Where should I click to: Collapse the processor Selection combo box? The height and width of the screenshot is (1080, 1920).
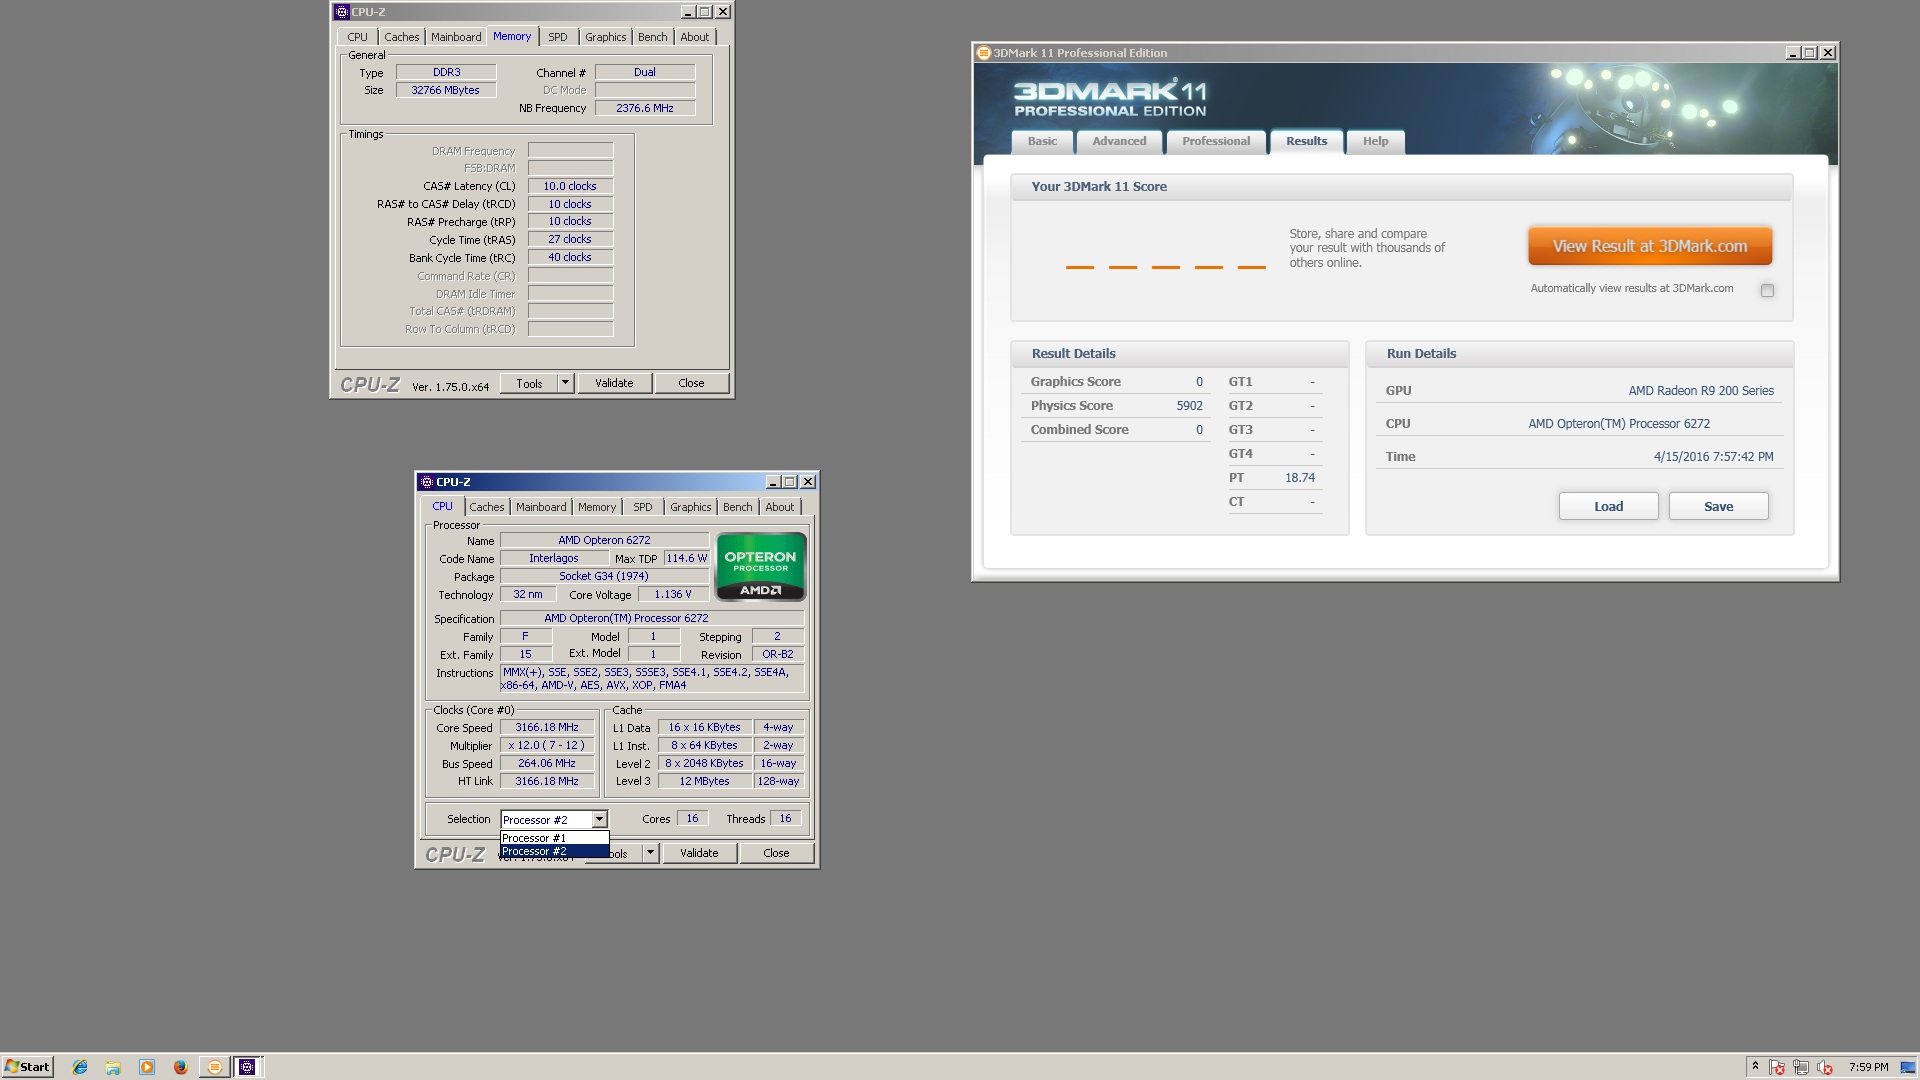coord(599,820)
